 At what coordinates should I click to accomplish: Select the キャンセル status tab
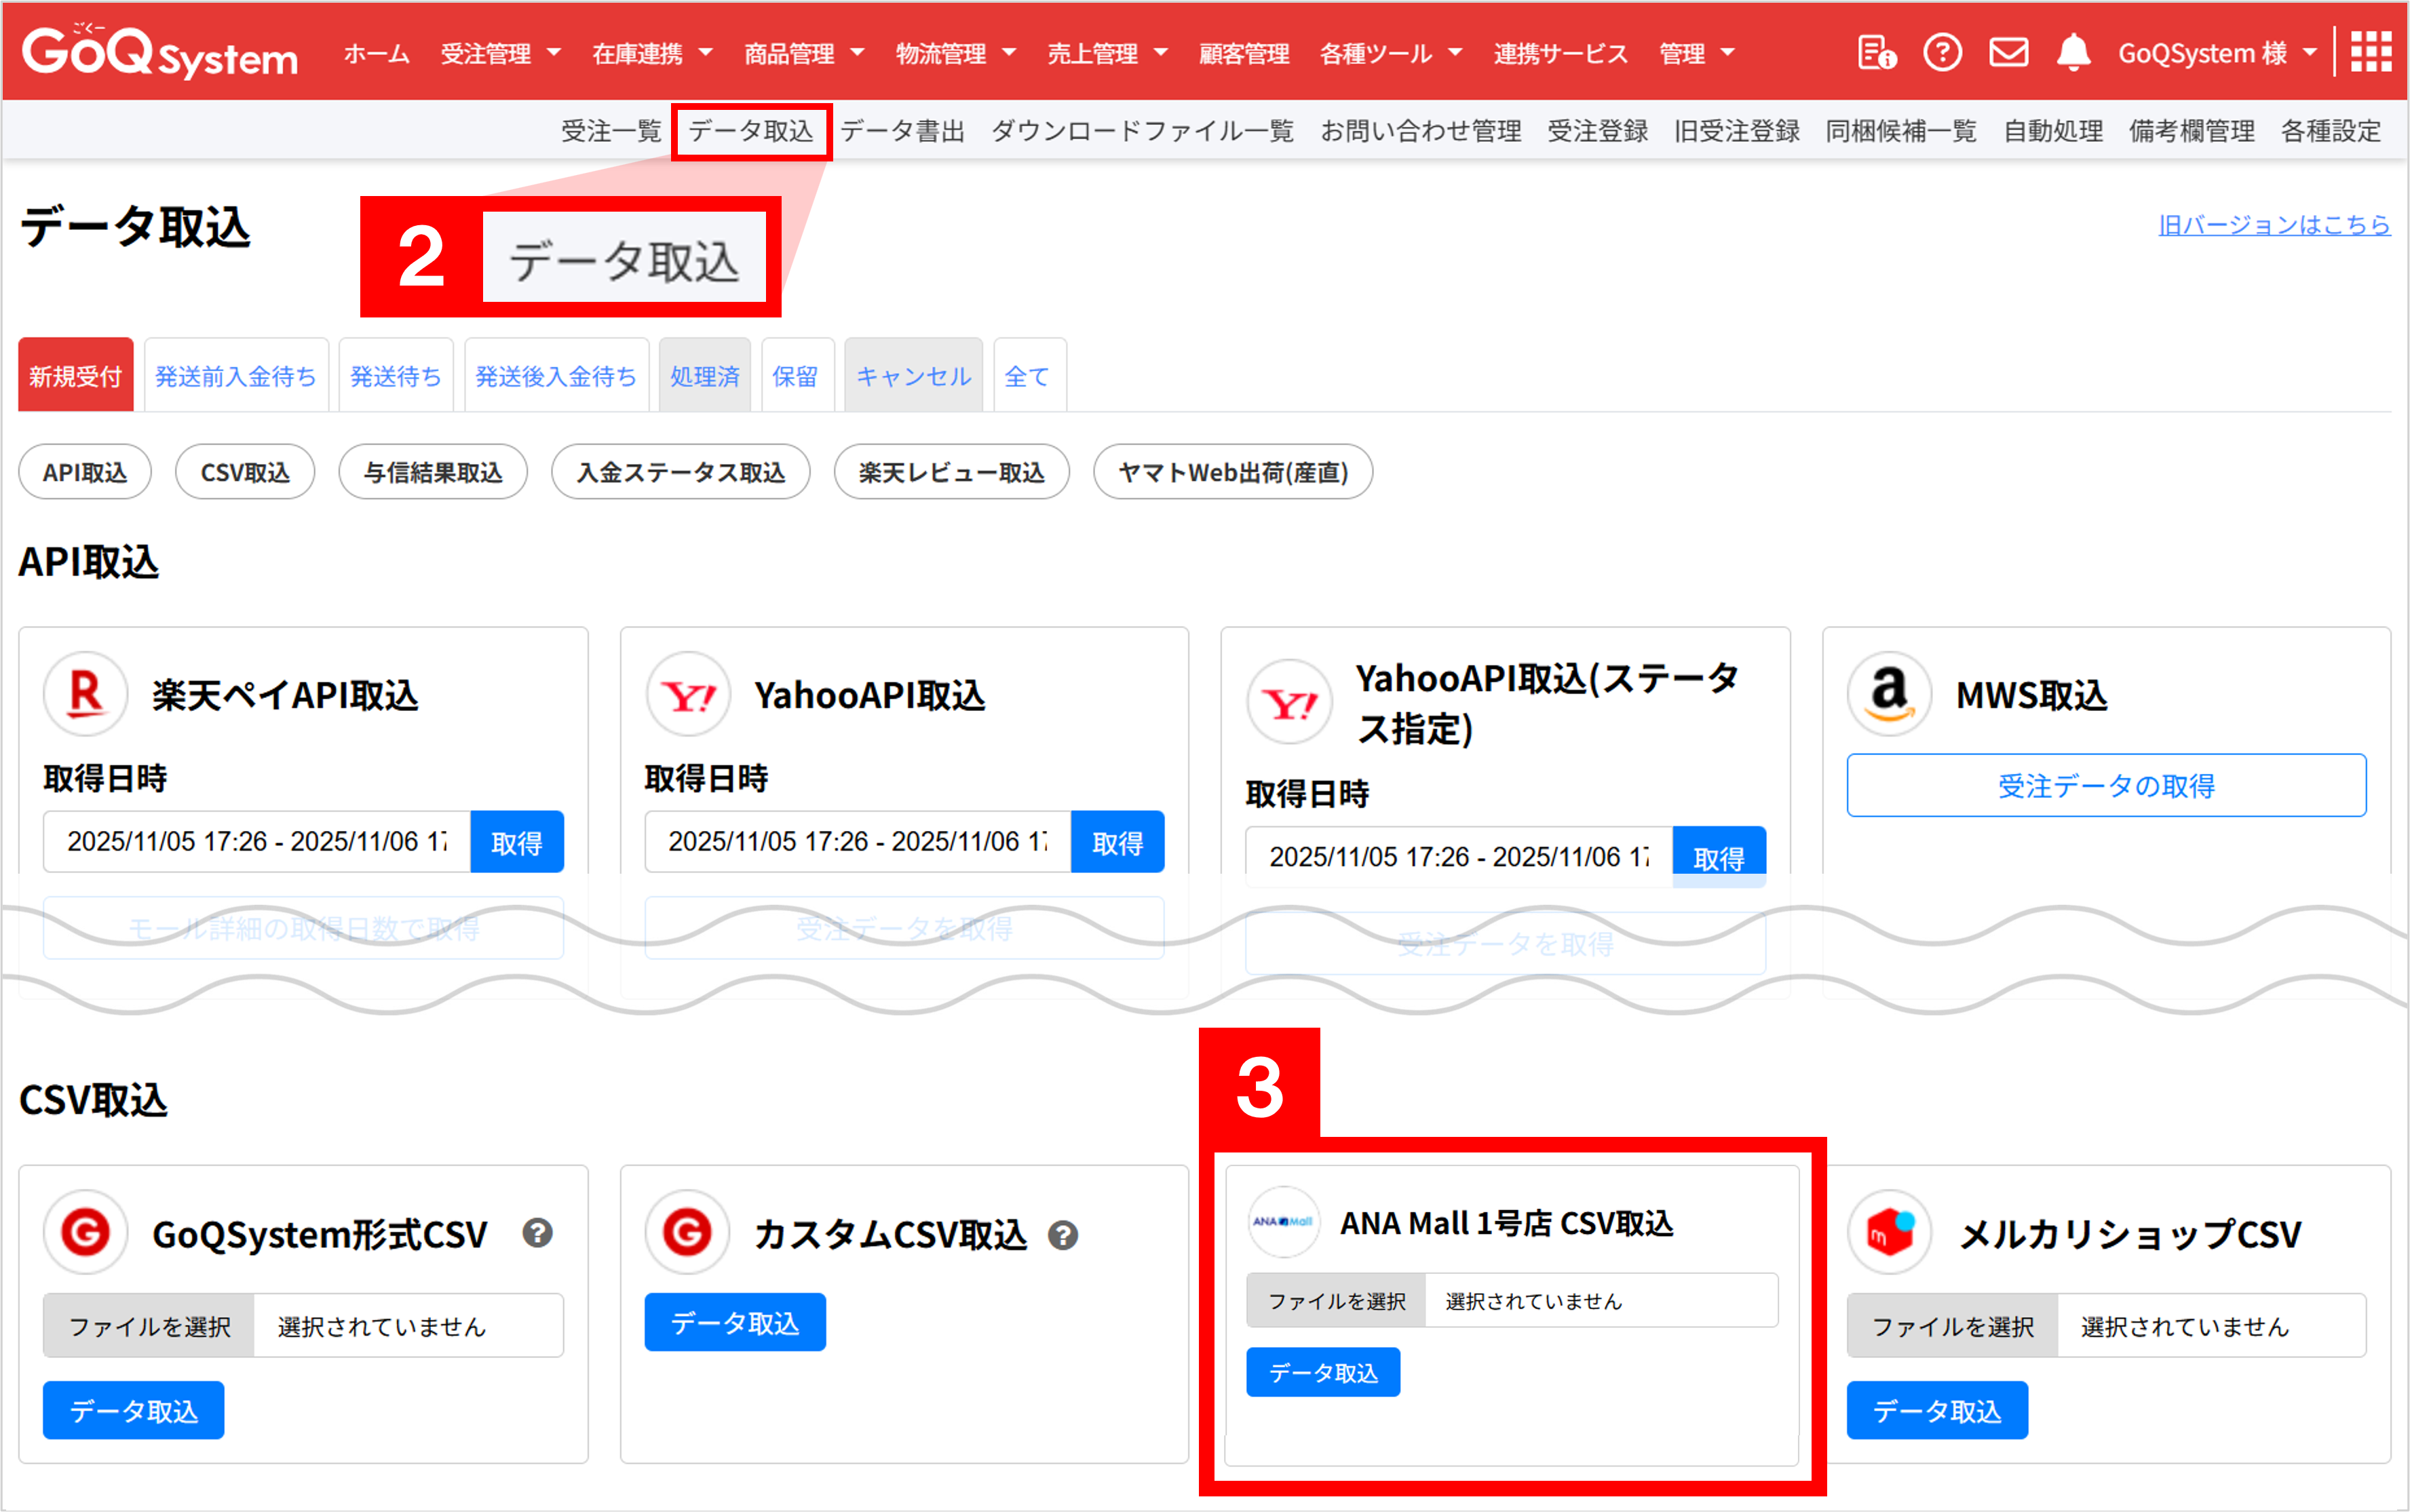[x=913, y=376]
